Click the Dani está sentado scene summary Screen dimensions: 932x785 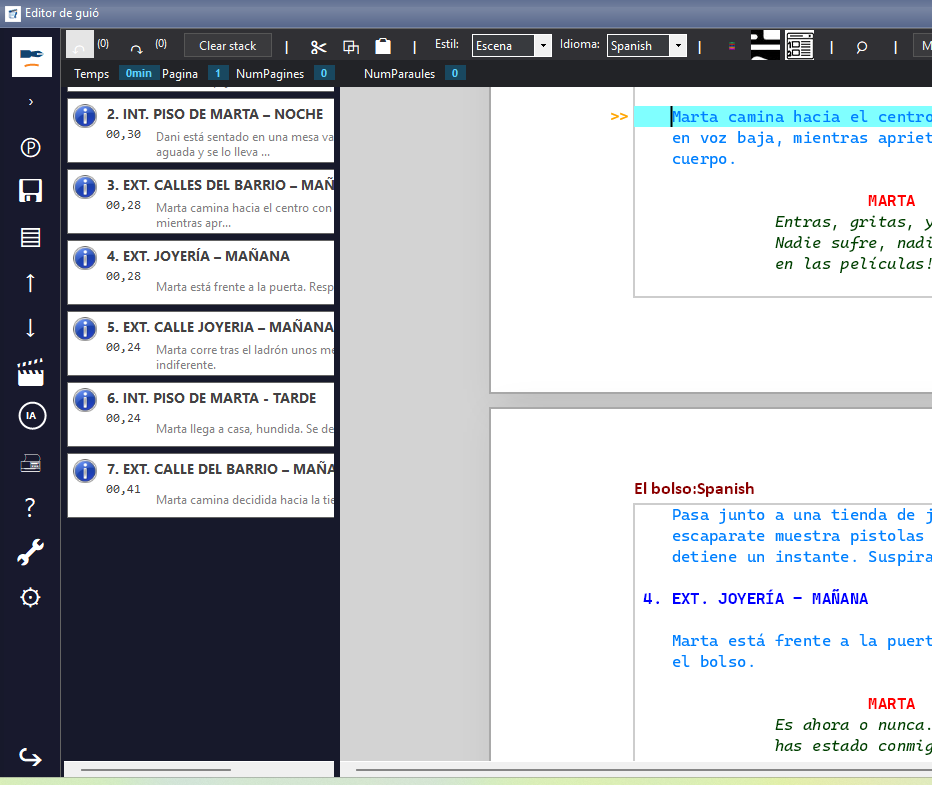coord(244,144)
